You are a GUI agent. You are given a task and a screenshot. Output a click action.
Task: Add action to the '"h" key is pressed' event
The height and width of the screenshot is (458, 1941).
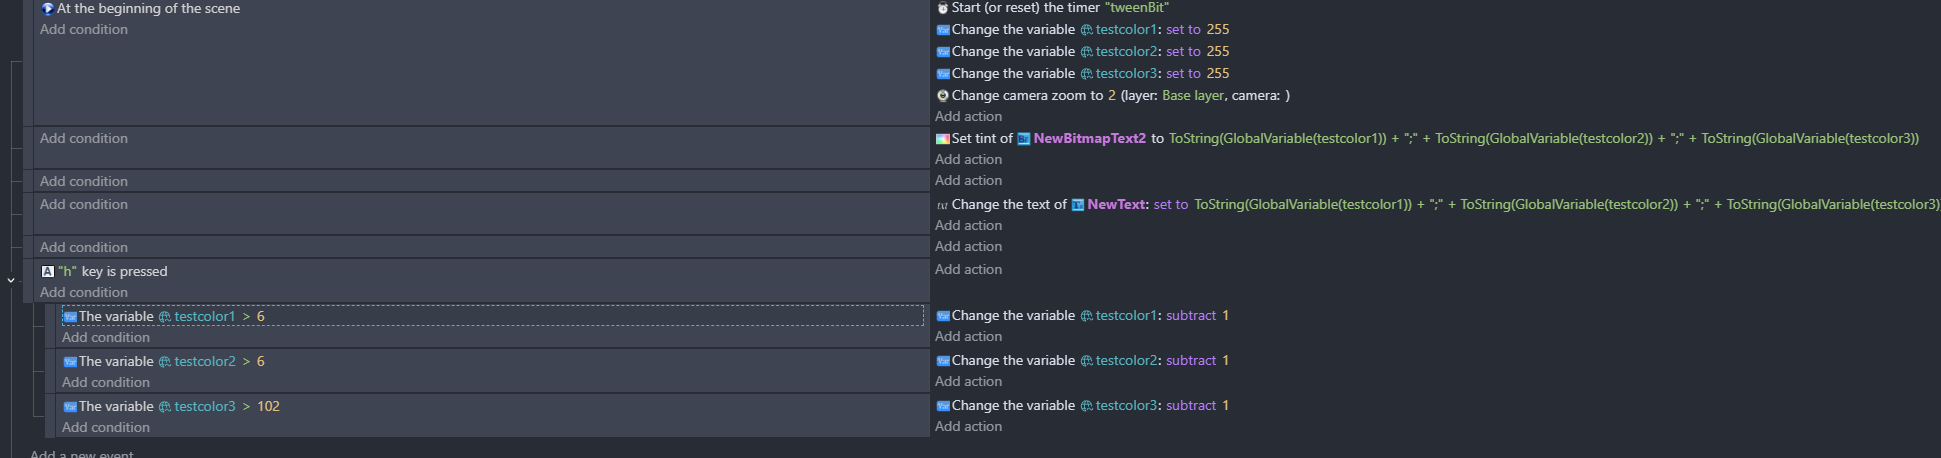[x=968, y=270]
